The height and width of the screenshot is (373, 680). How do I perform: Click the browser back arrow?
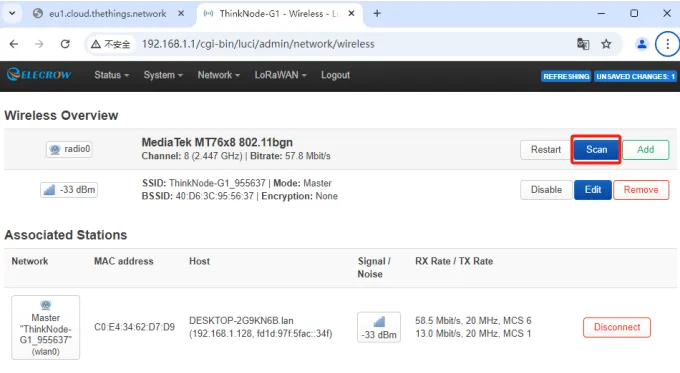coord(14,44)
